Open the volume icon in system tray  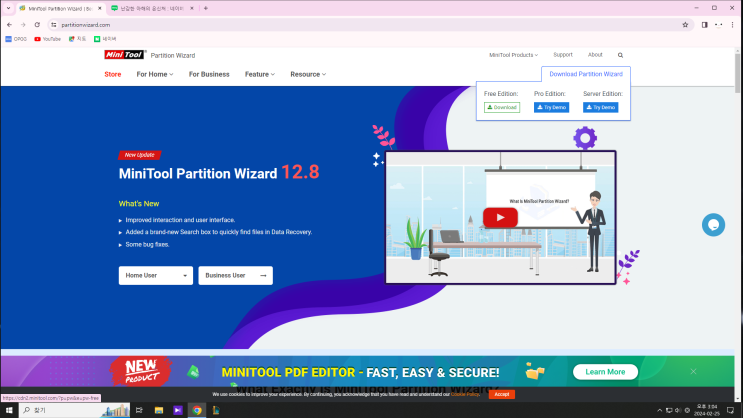click(x=678, y=410)
